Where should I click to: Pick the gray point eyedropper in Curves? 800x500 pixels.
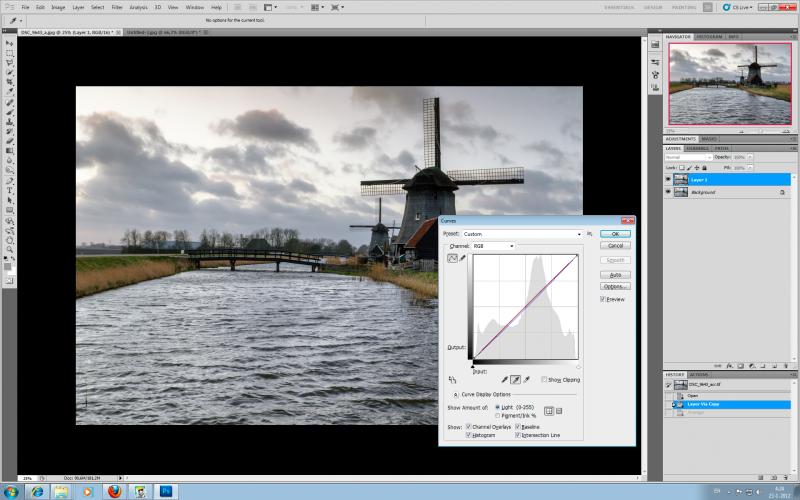point(515,380)
